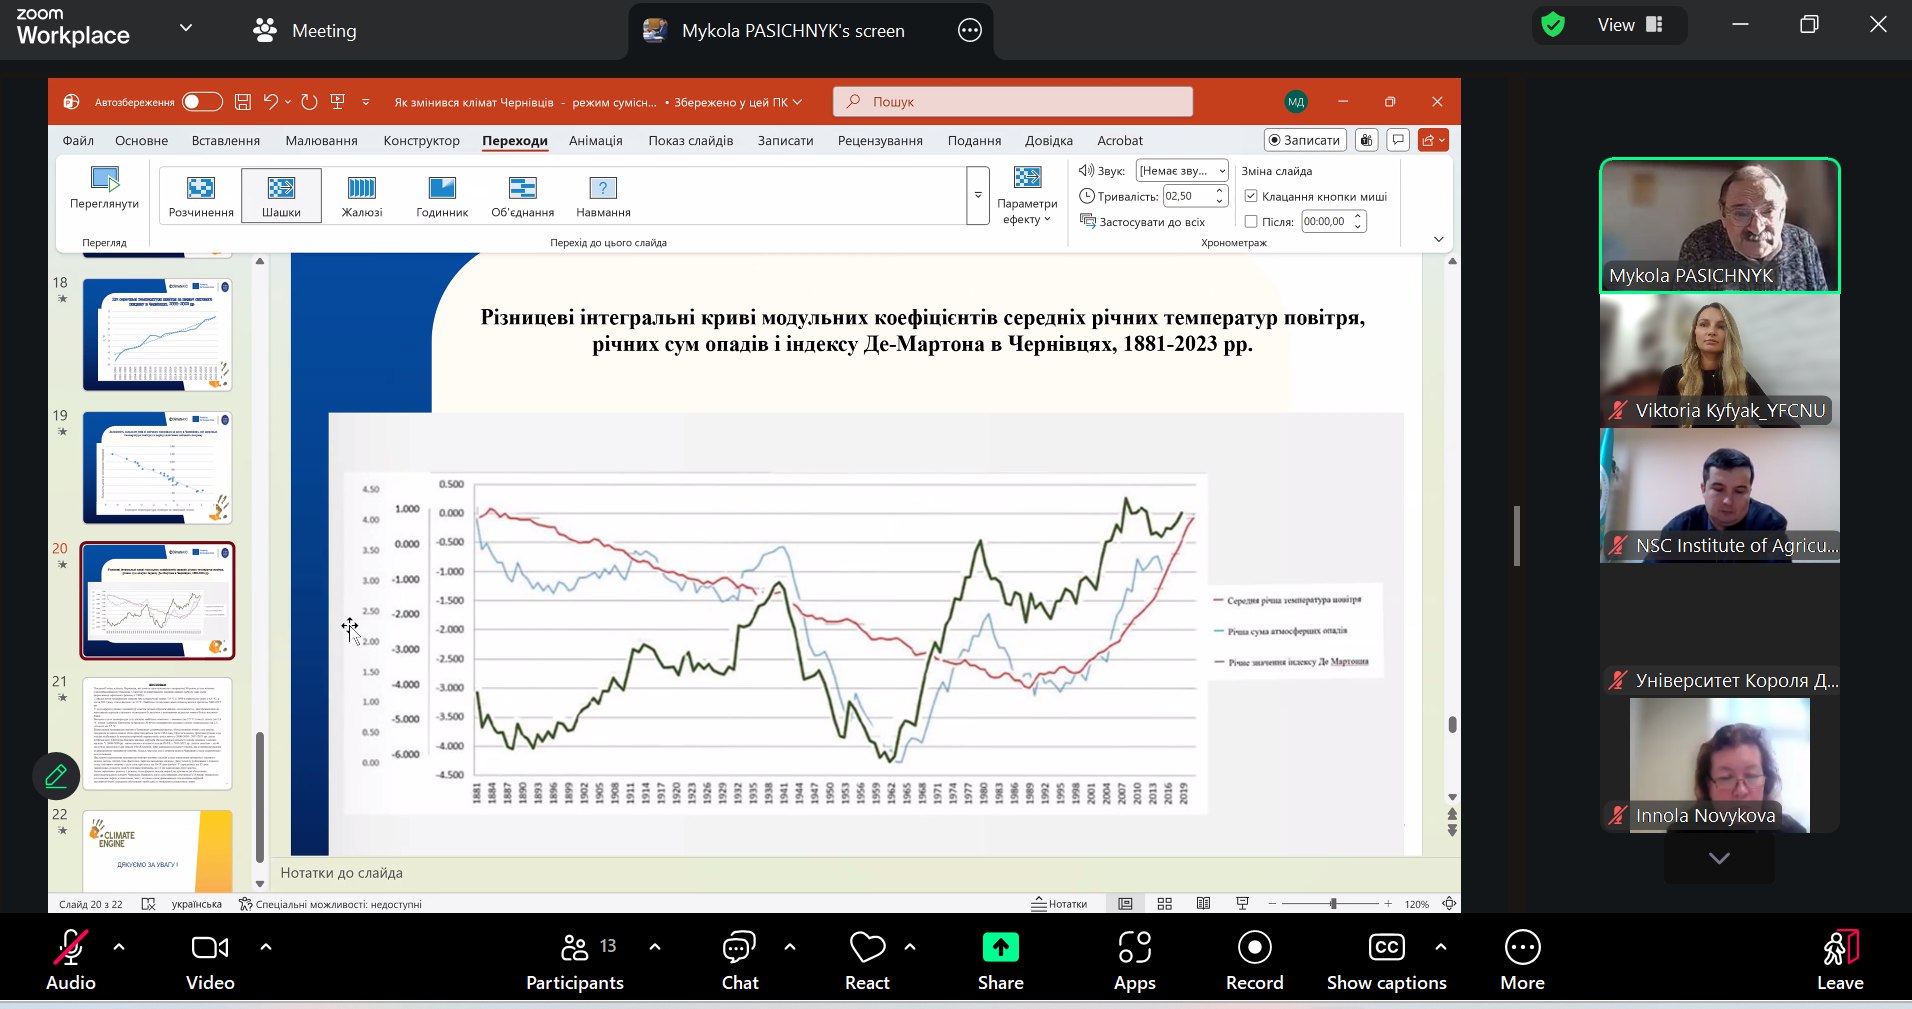Open Zoom Chat panel

click(740, 961)
